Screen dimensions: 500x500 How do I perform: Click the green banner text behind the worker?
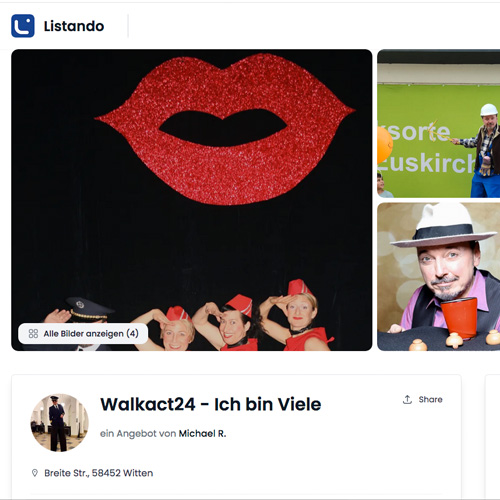[x=428, y=147]
